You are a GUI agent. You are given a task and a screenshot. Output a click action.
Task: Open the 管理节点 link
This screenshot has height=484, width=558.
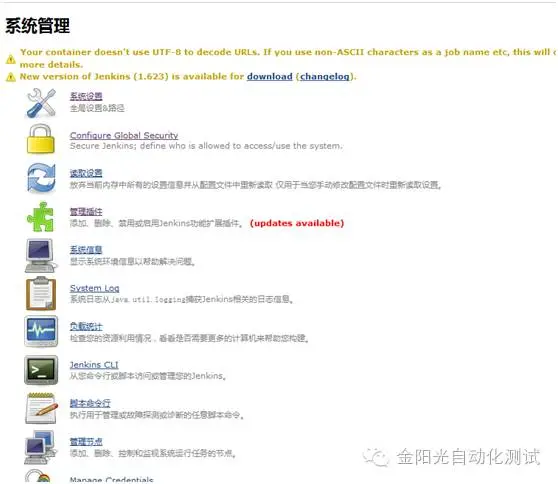[86, 442]
